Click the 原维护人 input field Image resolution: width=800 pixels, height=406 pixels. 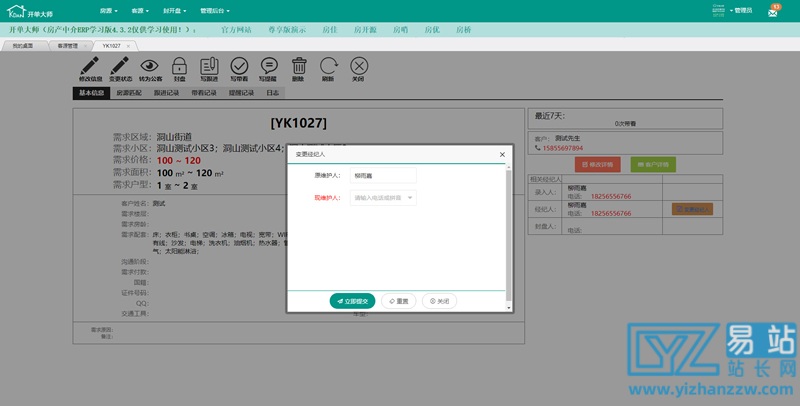pos(383,175)
